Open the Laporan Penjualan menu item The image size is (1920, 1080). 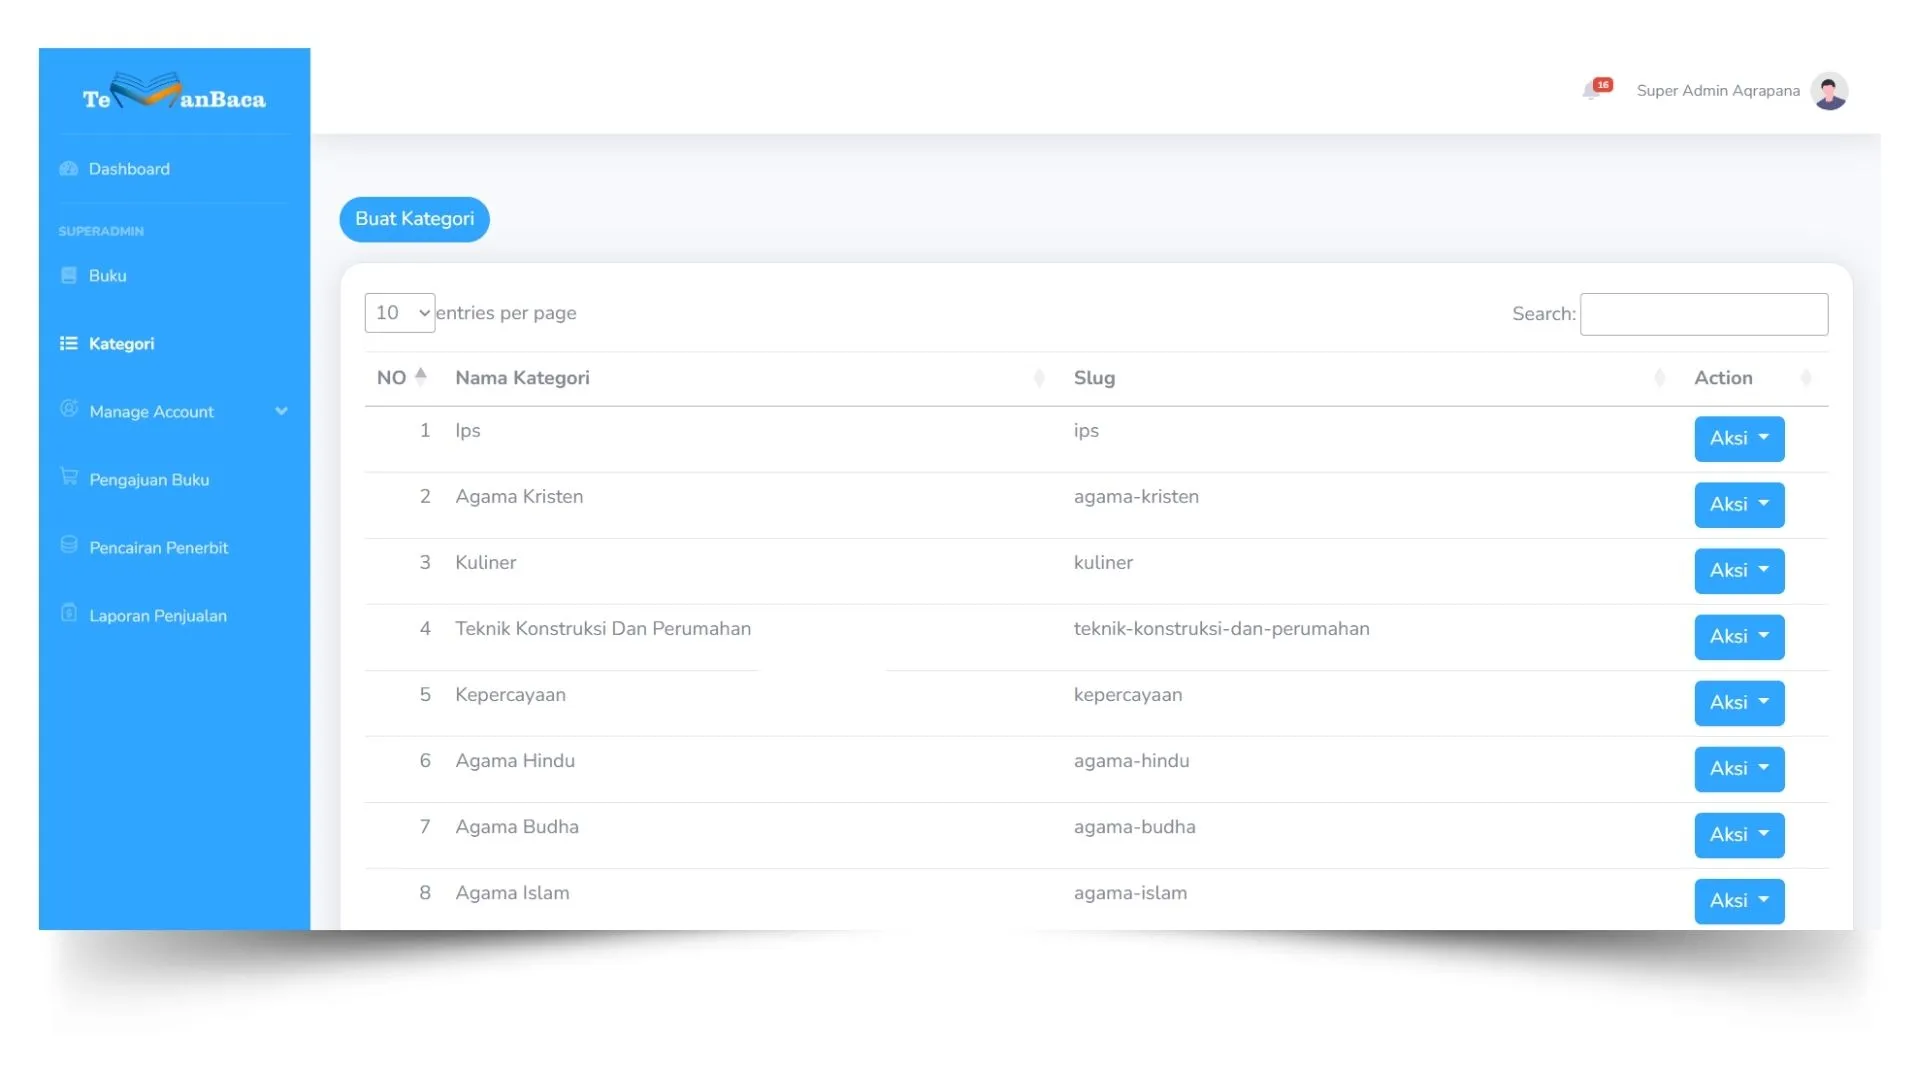[x=158, y=616]
